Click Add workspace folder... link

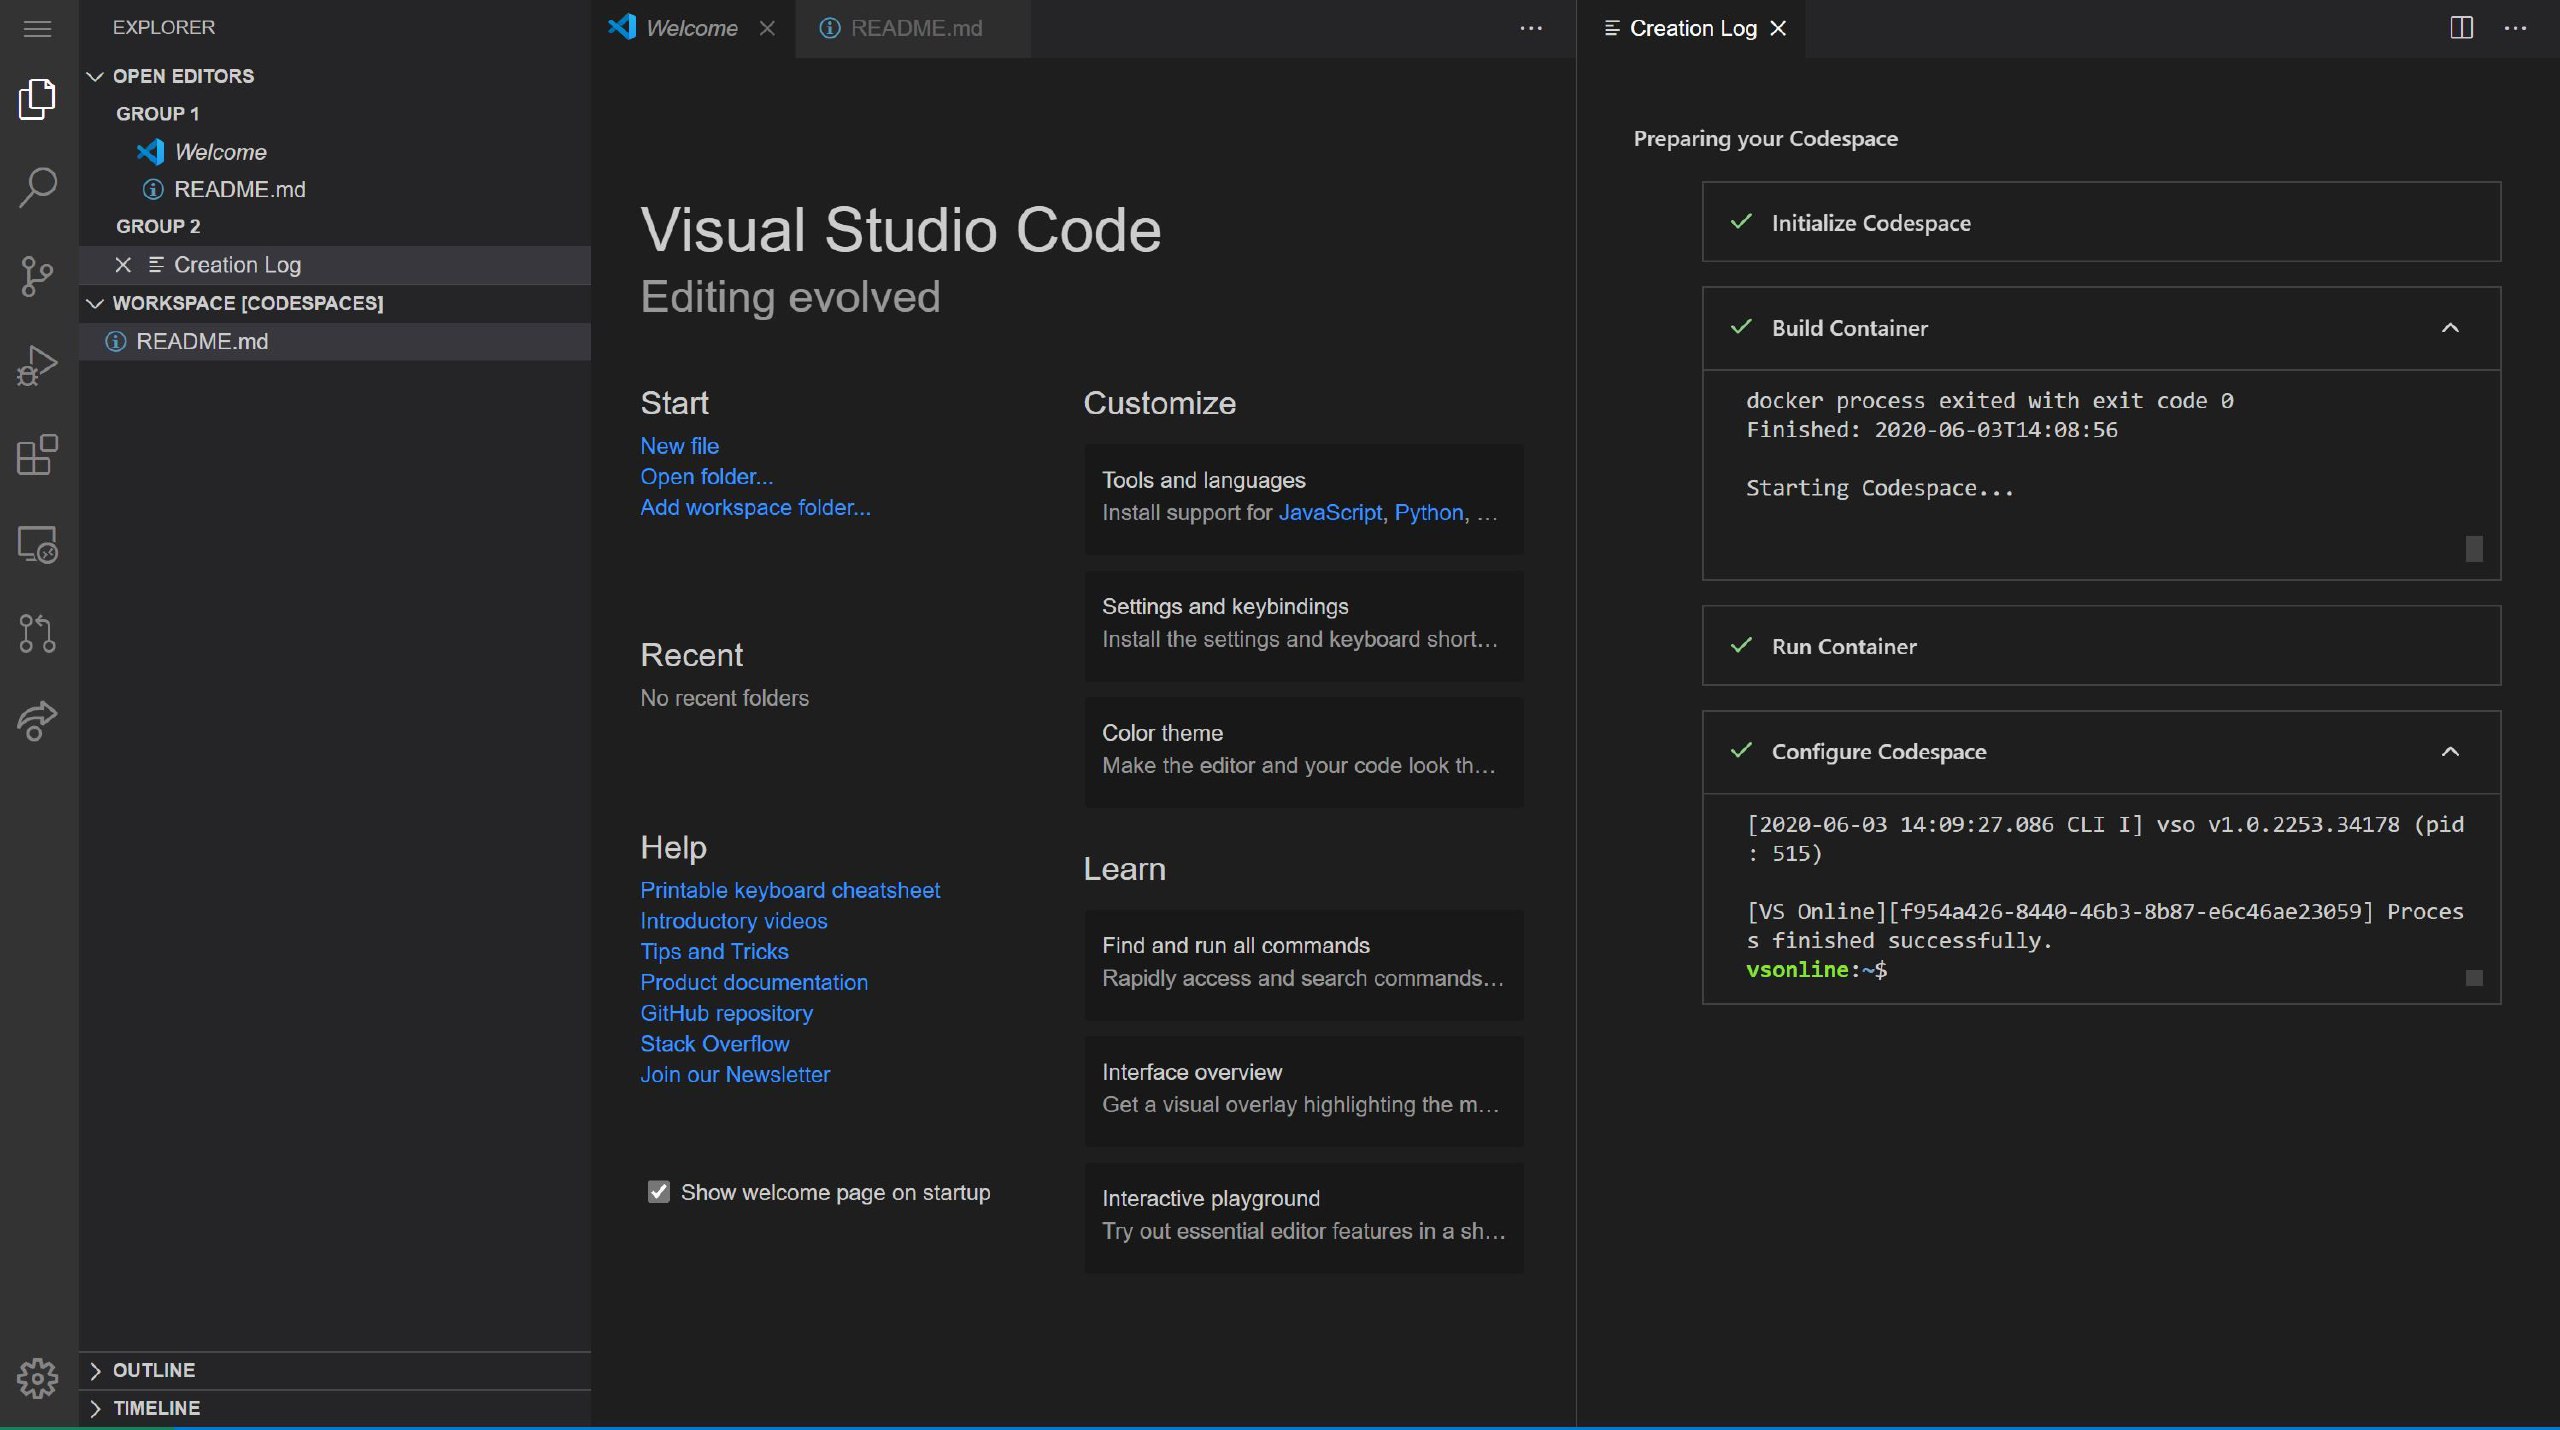click(755, 507)
